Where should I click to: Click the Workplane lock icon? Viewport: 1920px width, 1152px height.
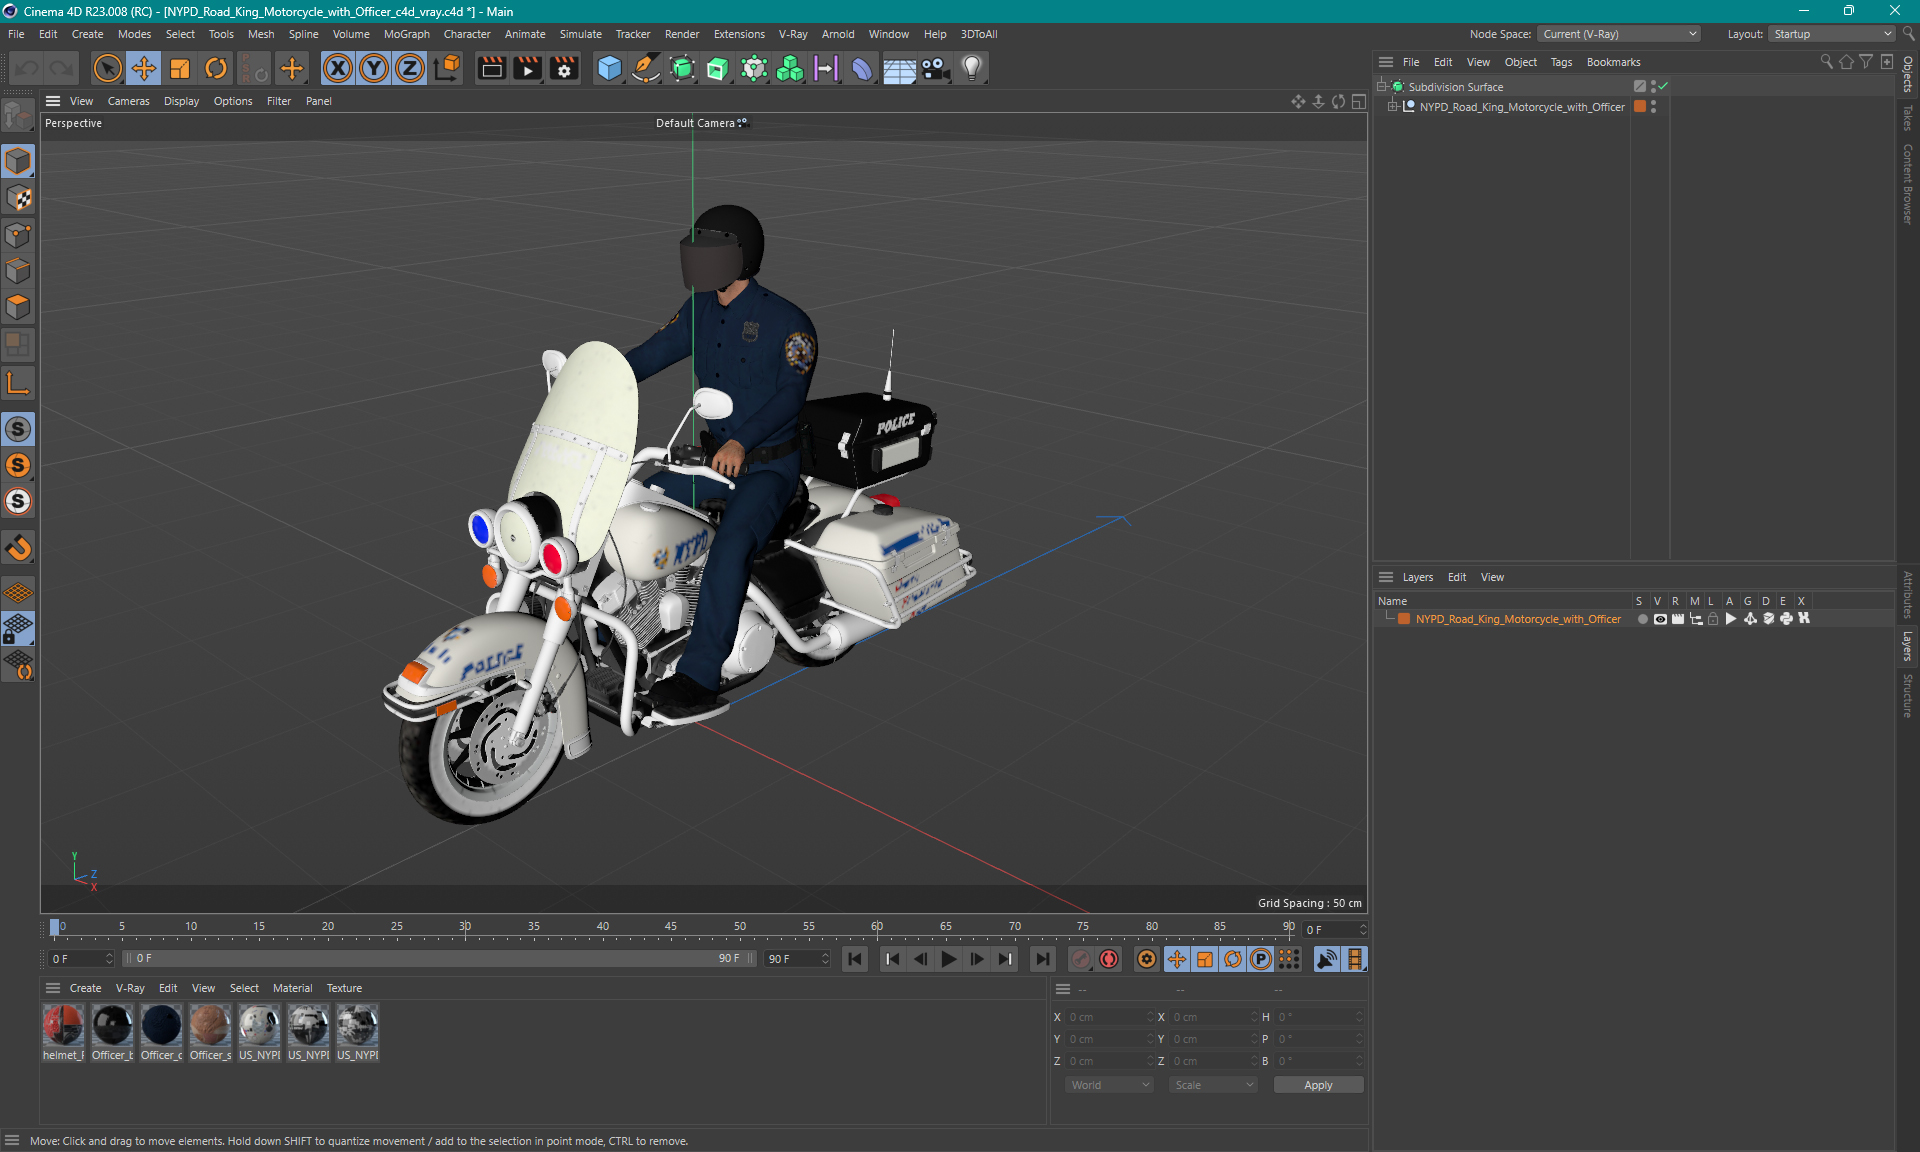[18, 629]
